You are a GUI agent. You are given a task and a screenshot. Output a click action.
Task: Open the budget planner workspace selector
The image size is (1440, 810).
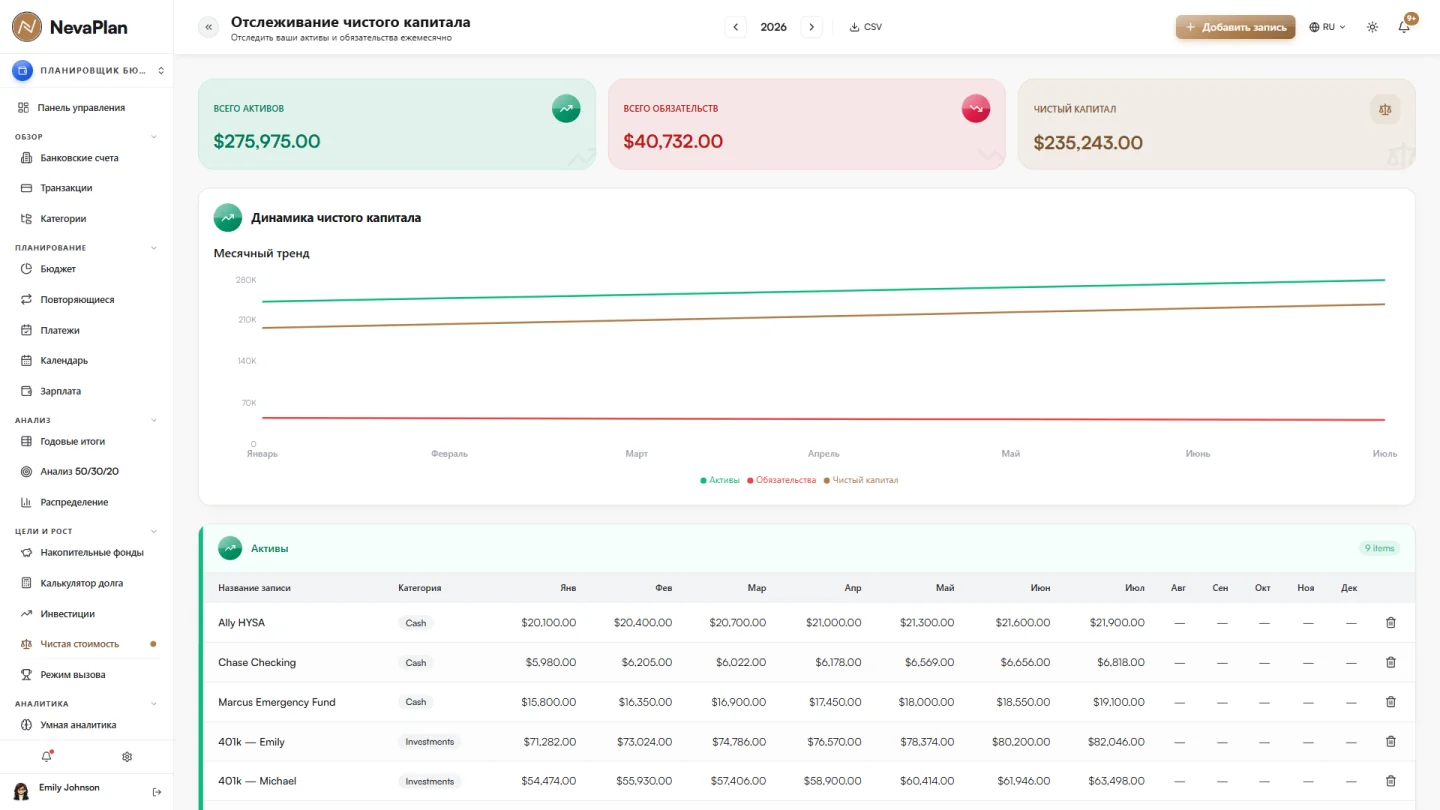coord(87,71)
